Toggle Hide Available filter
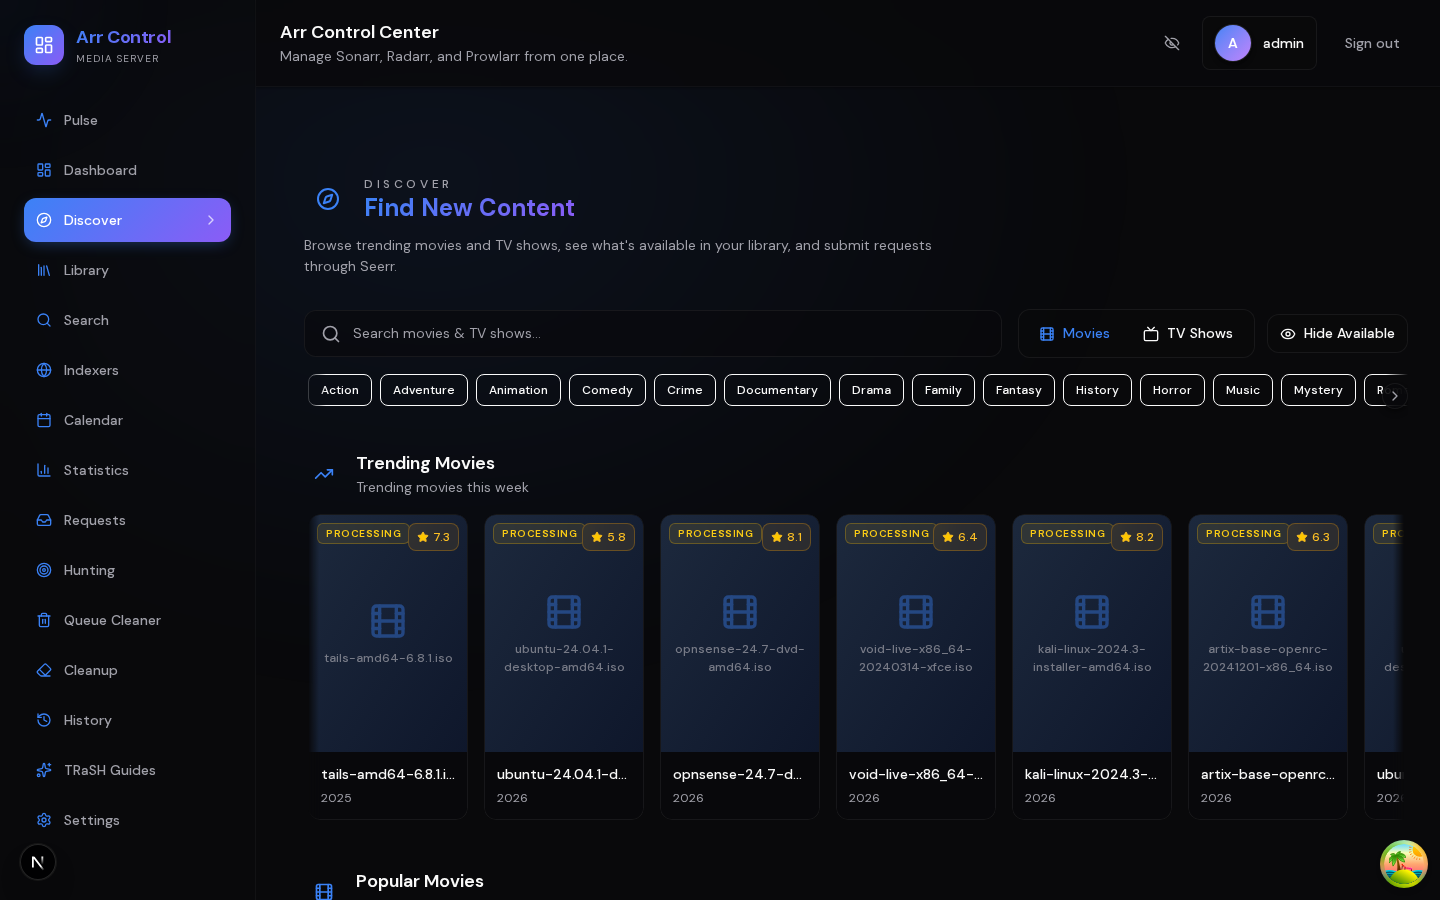 1337,334
